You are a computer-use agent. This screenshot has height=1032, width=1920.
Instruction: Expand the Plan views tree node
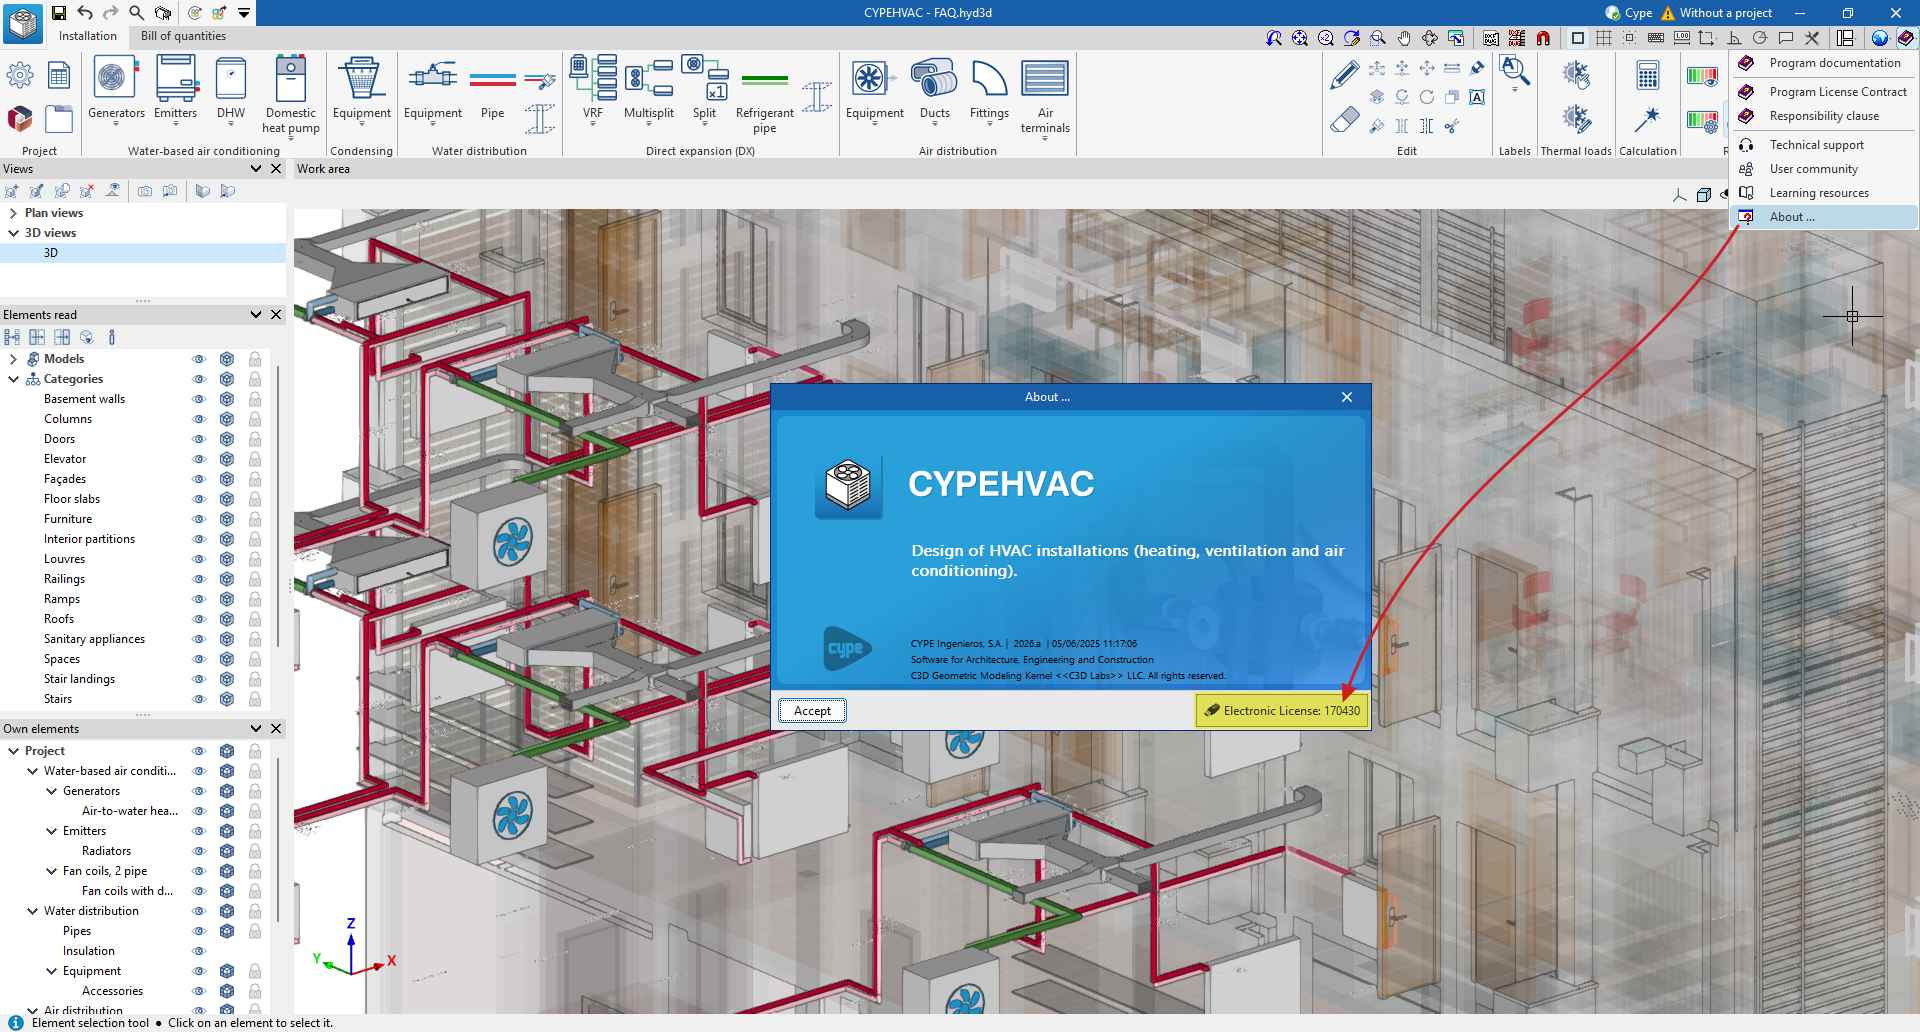coord(13,213)
